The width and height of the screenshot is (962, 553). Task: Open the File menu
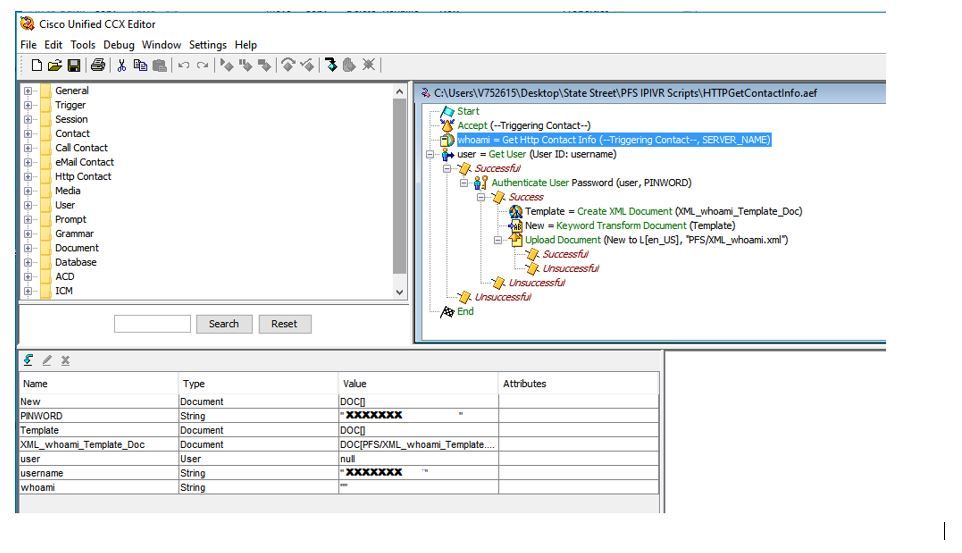point(28,45)
